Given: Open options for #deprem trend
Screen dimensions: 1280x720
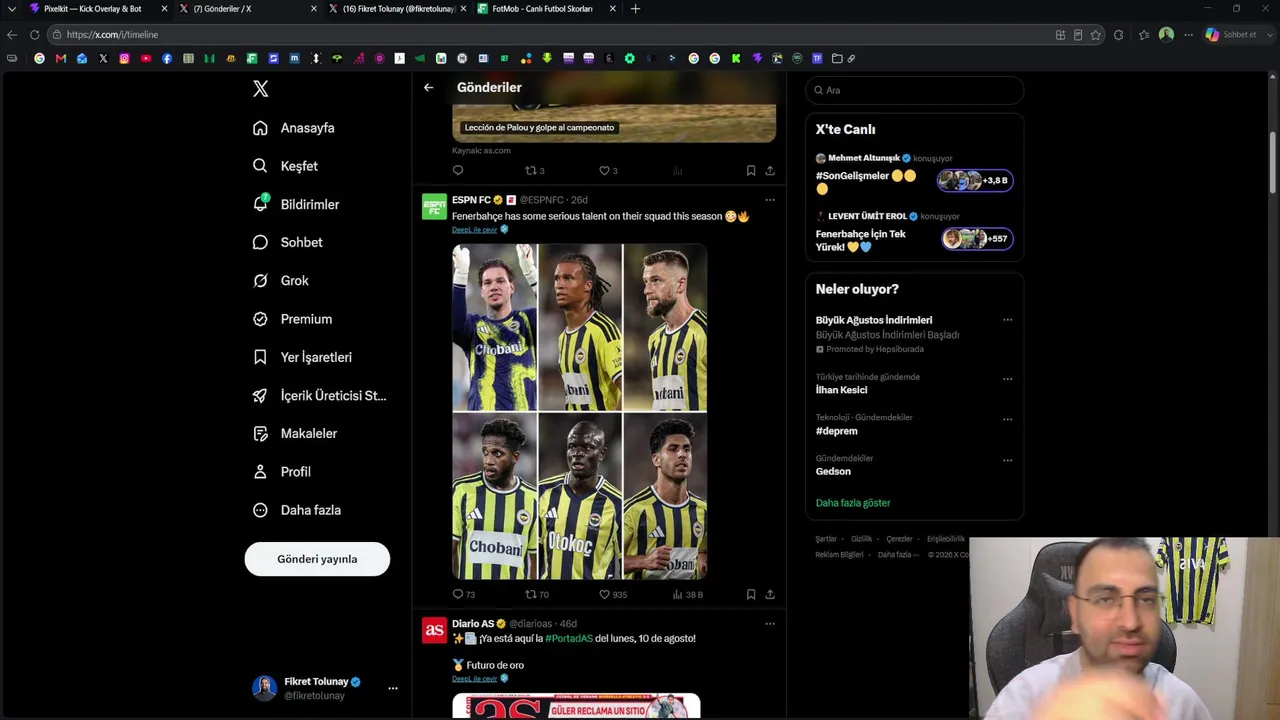Looking at the screenshot, I should click(x=1007, y=419).
